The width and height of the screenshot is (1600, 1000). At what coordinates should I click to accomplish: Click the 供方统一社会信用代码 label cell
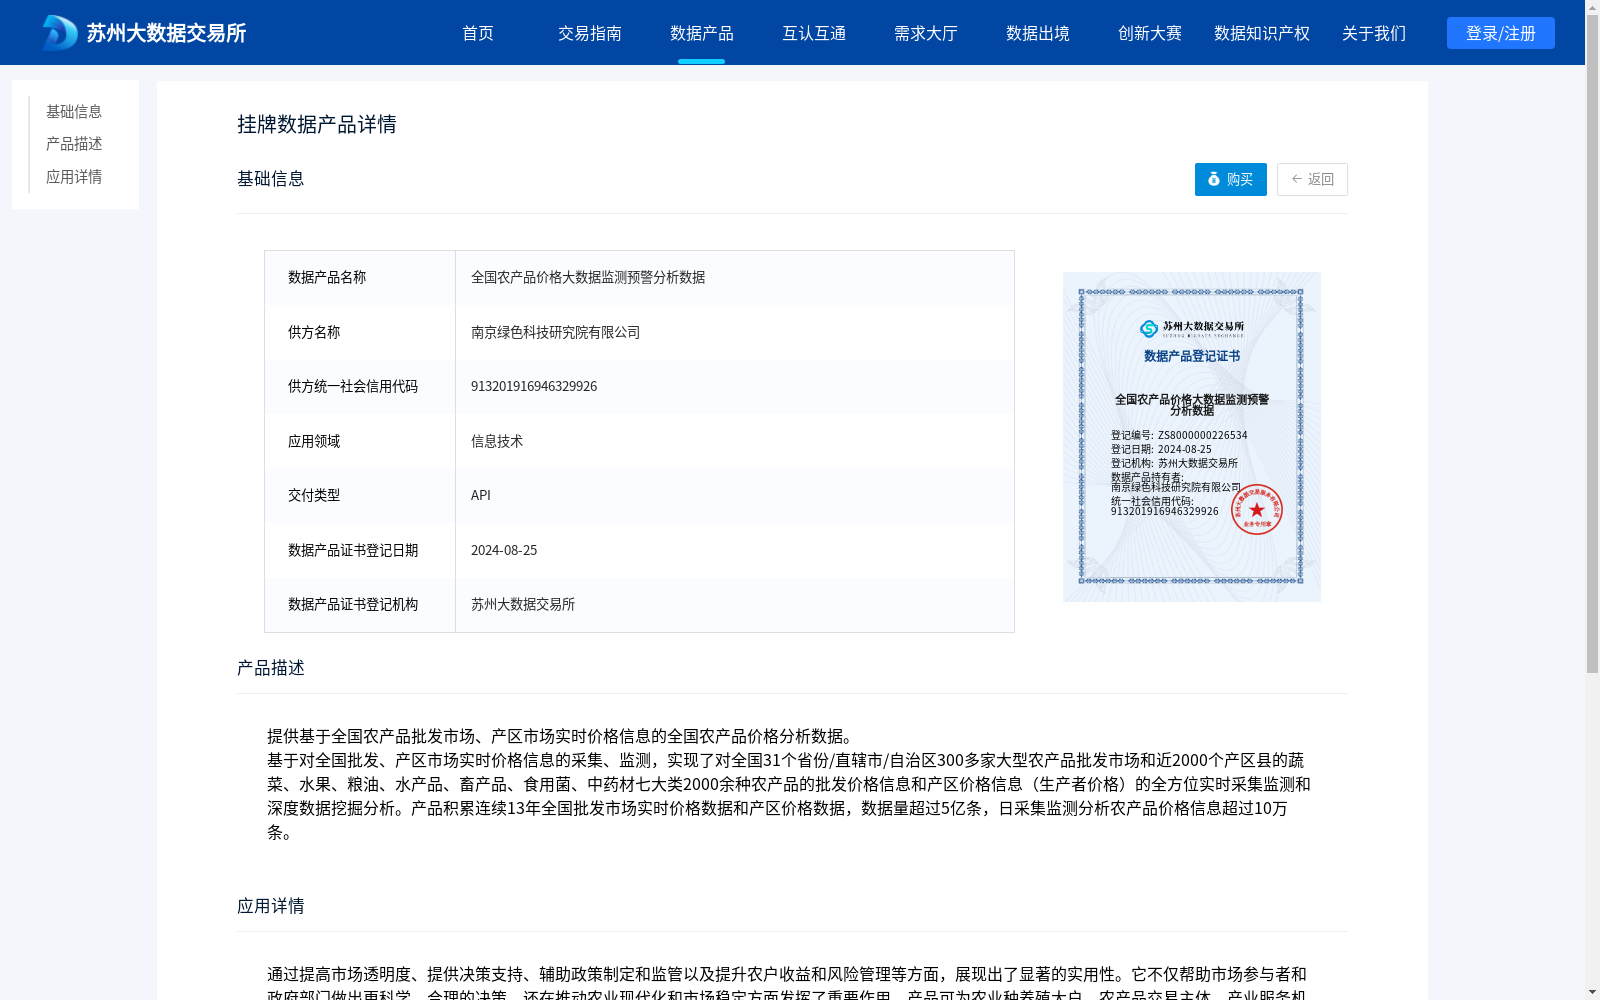coord(360,387)
